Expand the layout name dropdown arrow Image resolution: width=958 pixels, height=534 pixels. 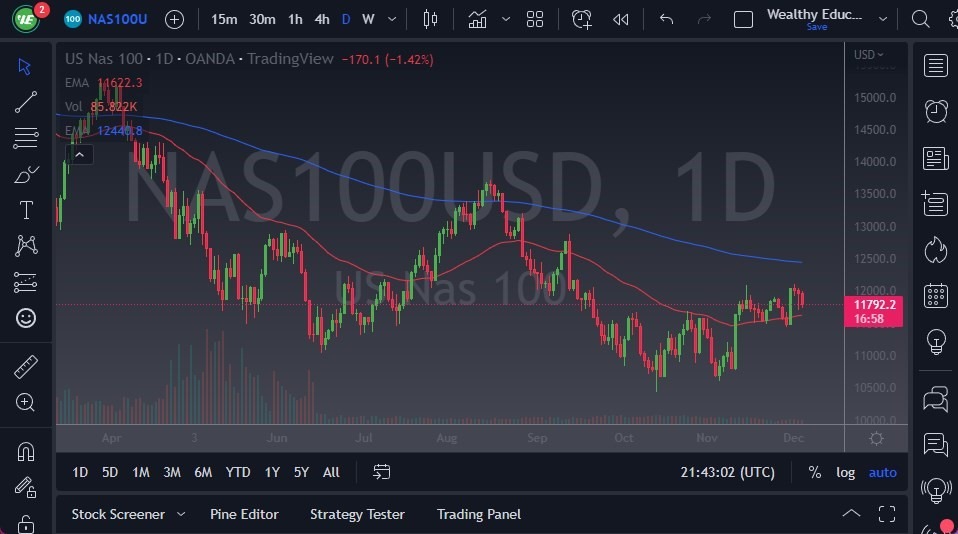883,20
